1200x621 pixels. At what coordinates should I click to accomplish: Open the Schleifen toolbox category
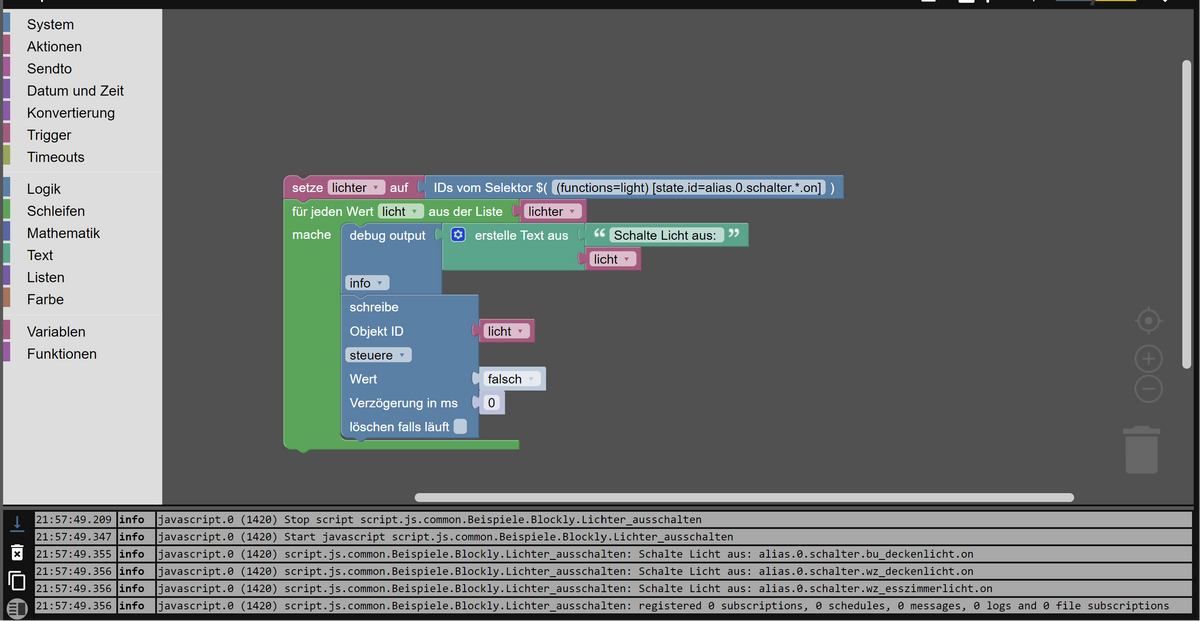55,210
